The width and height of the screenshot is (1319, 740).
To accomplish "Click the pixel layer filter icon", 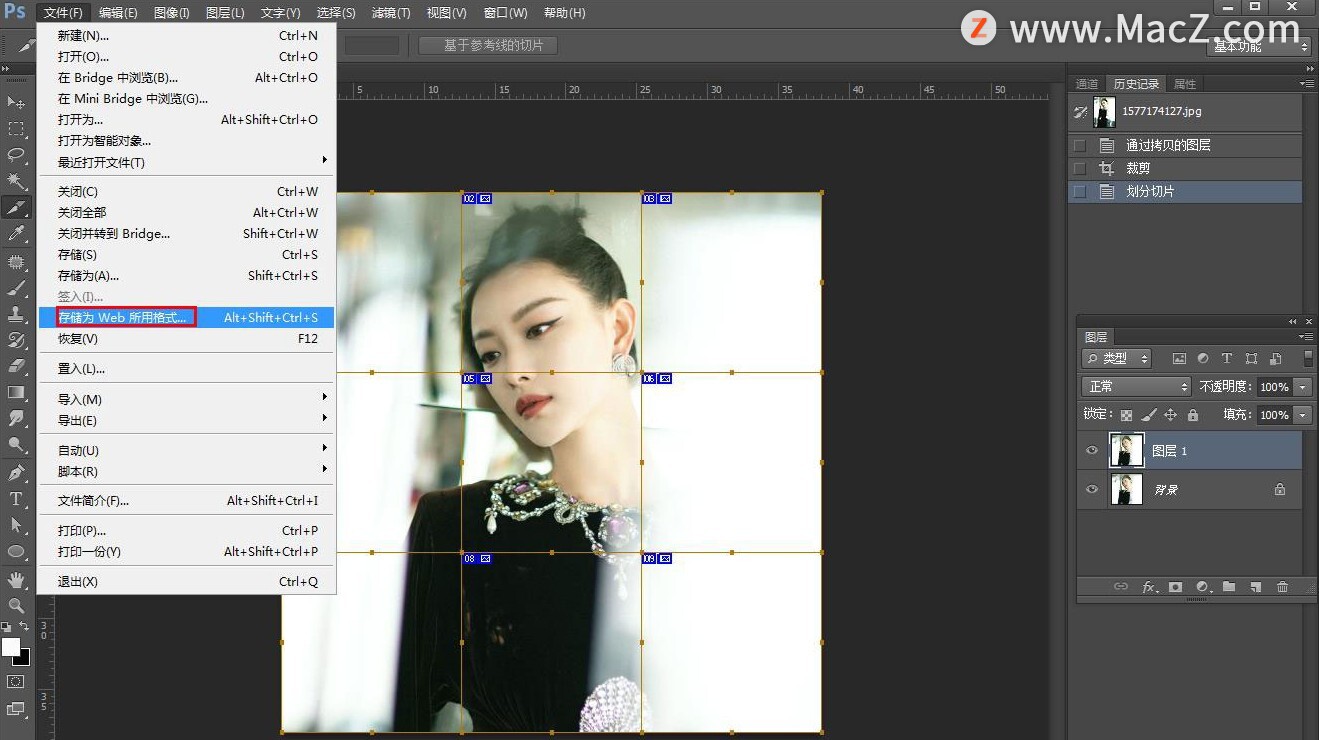I will tap(1179, 358).
